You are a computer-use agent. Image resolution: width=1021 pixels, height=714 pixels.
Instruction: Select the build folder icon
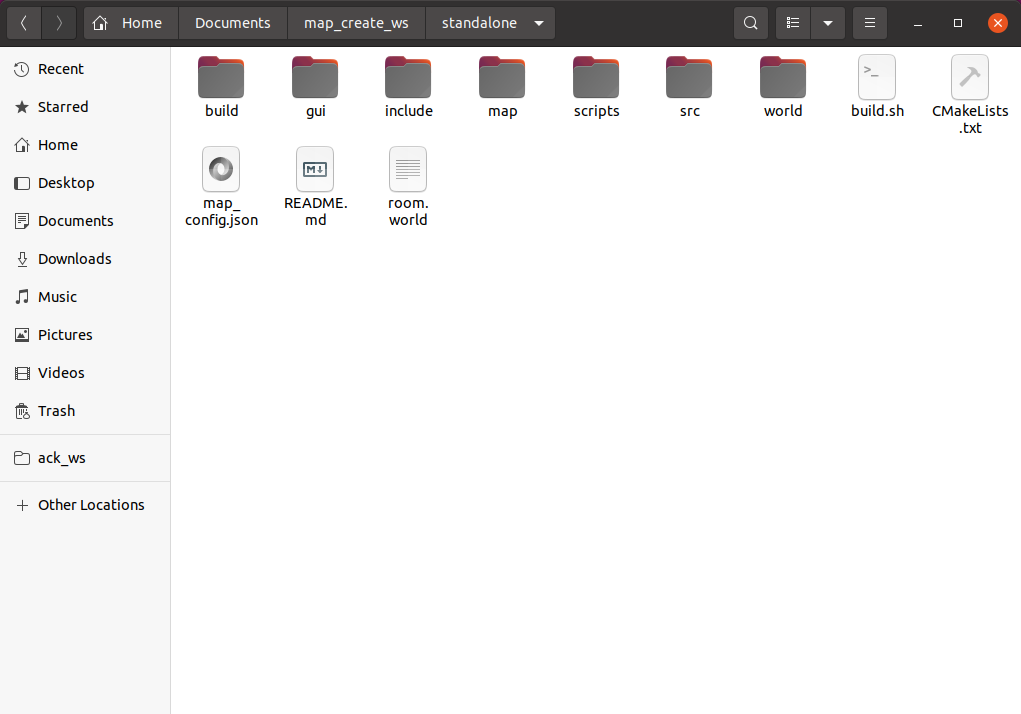coord(221,77)
